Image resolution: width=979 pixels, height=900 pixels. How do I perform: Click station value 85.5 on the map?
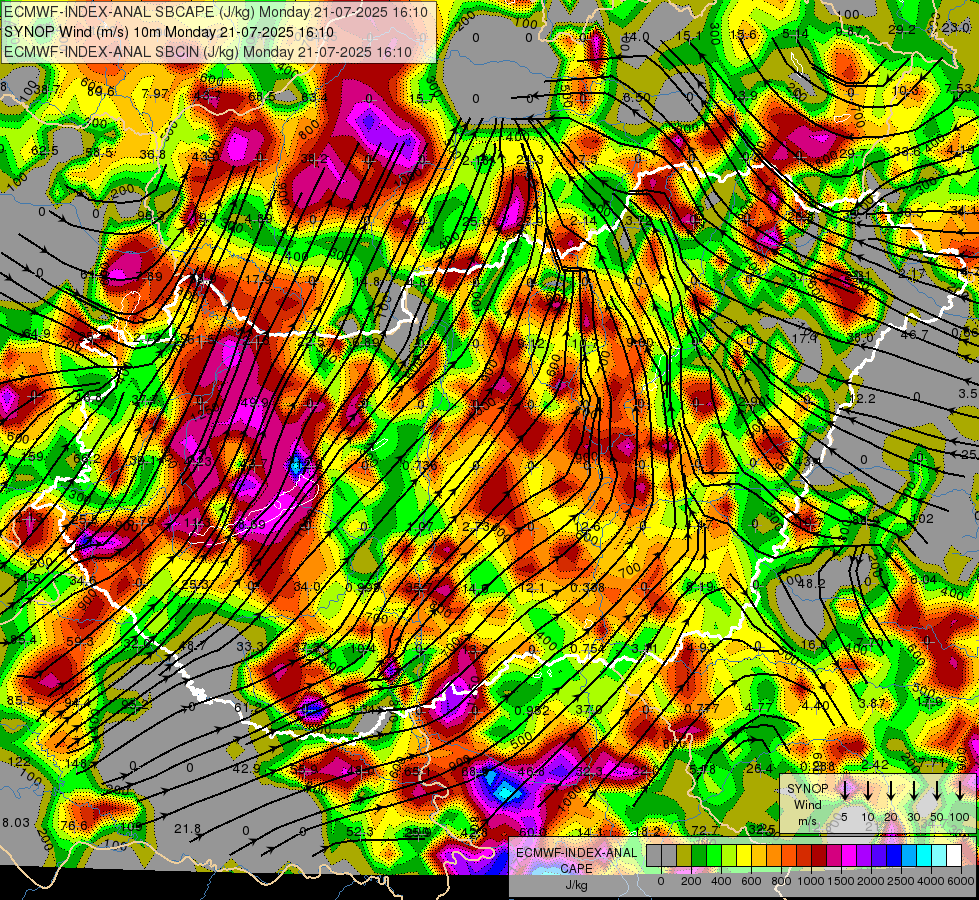coord(21,701)
